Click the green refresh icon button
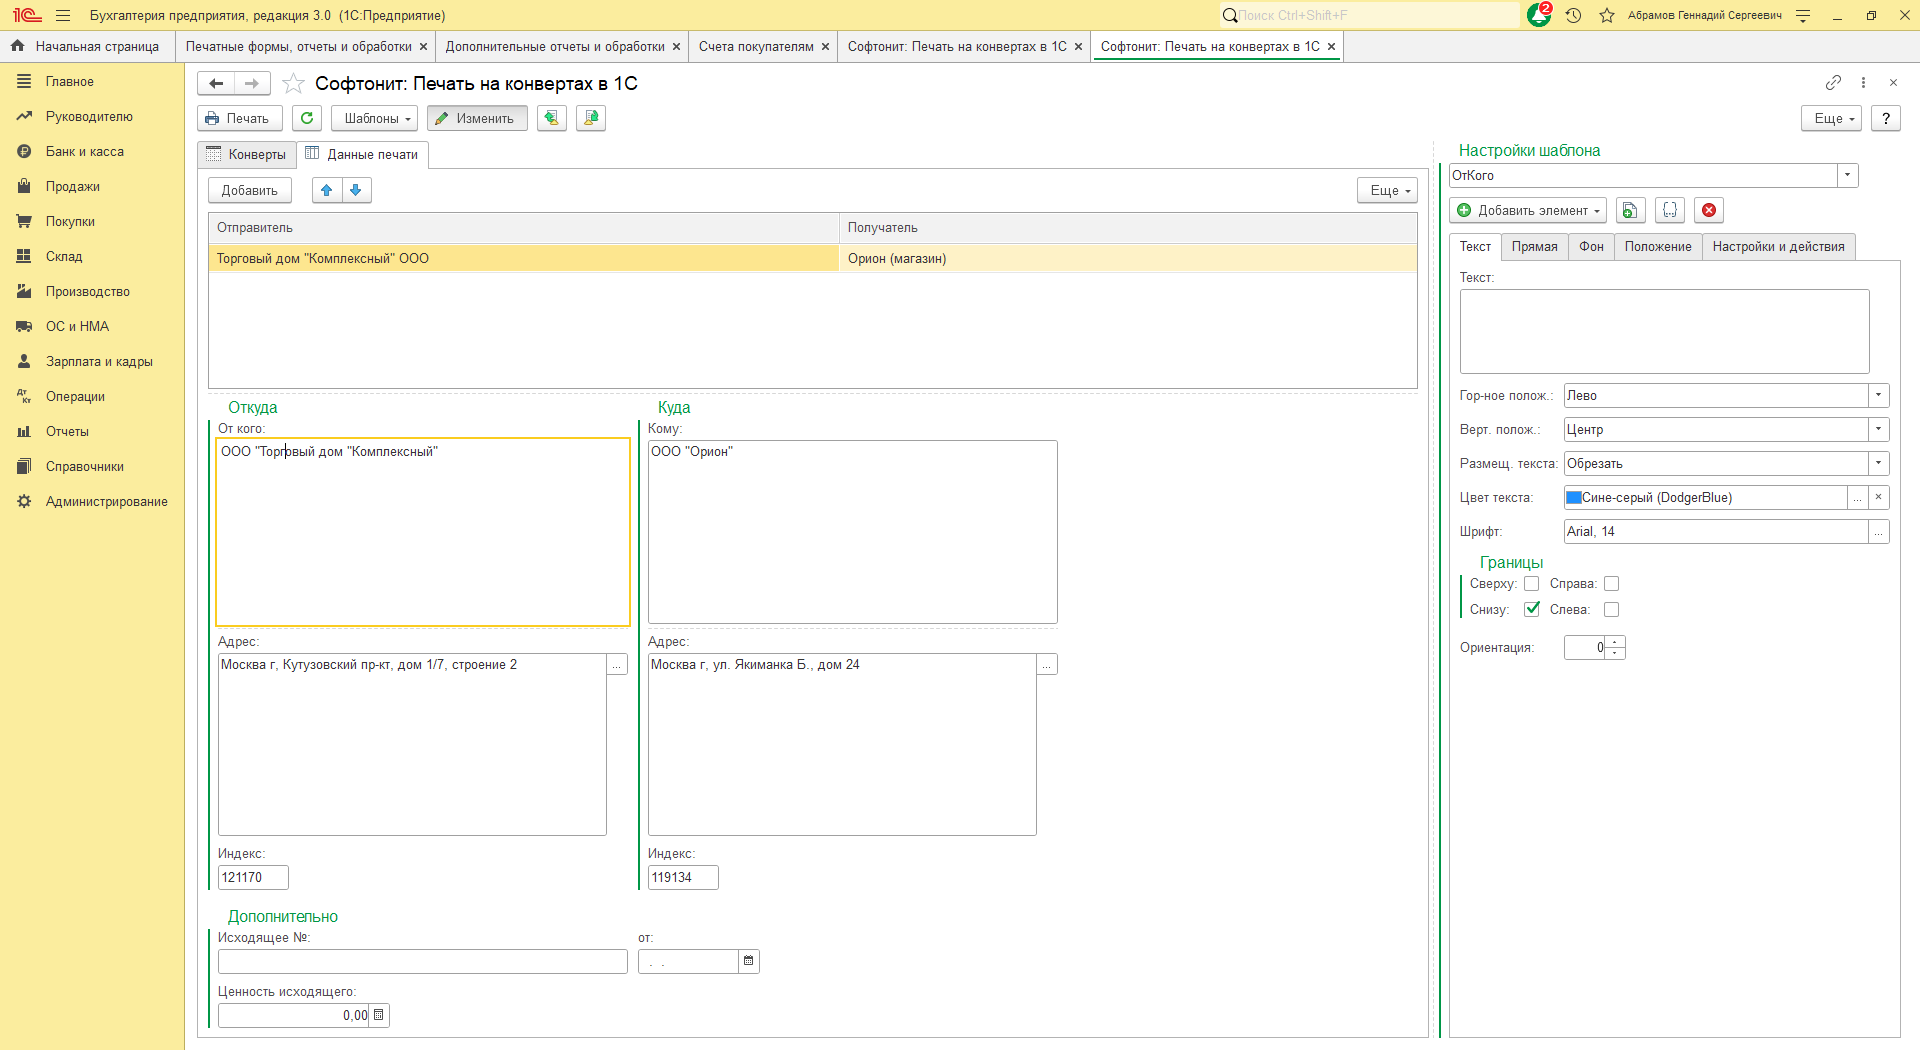Viewport: 1920px width, 1050px height. (x=307, y=118)
